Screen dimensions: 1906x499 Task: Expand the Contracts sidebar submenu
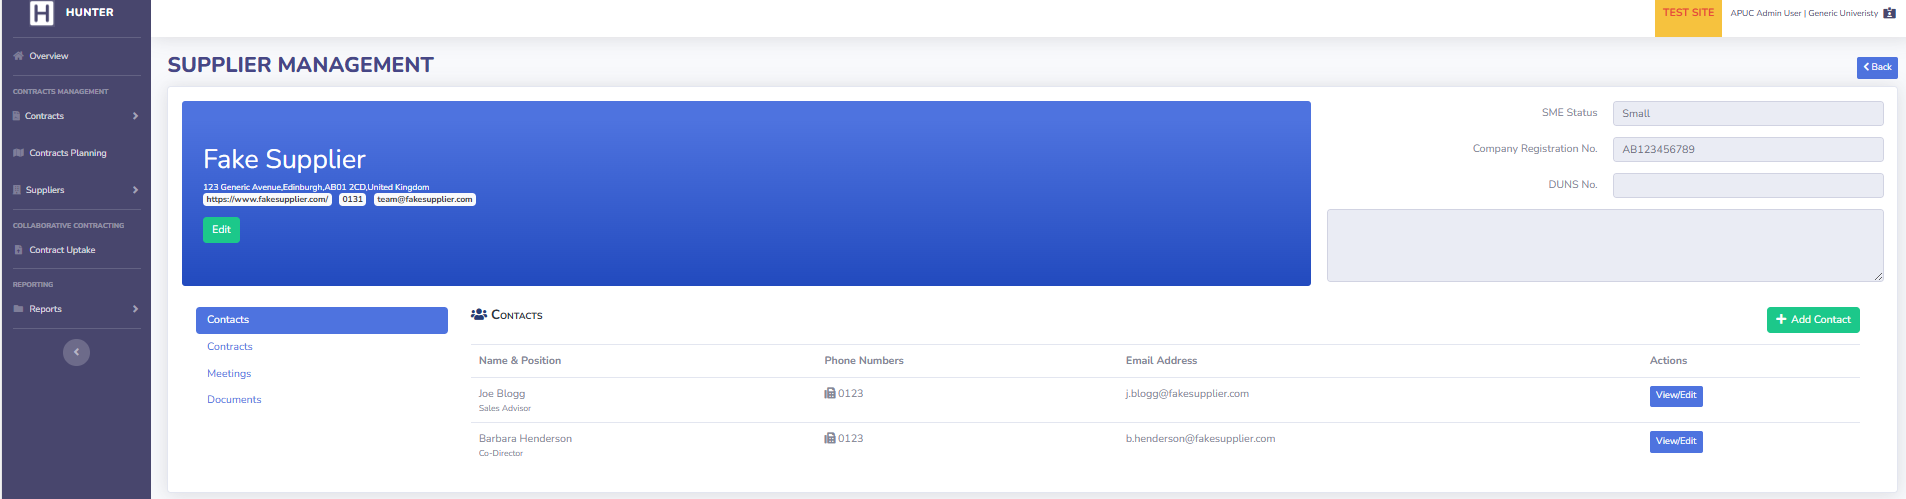click(135, 116)
